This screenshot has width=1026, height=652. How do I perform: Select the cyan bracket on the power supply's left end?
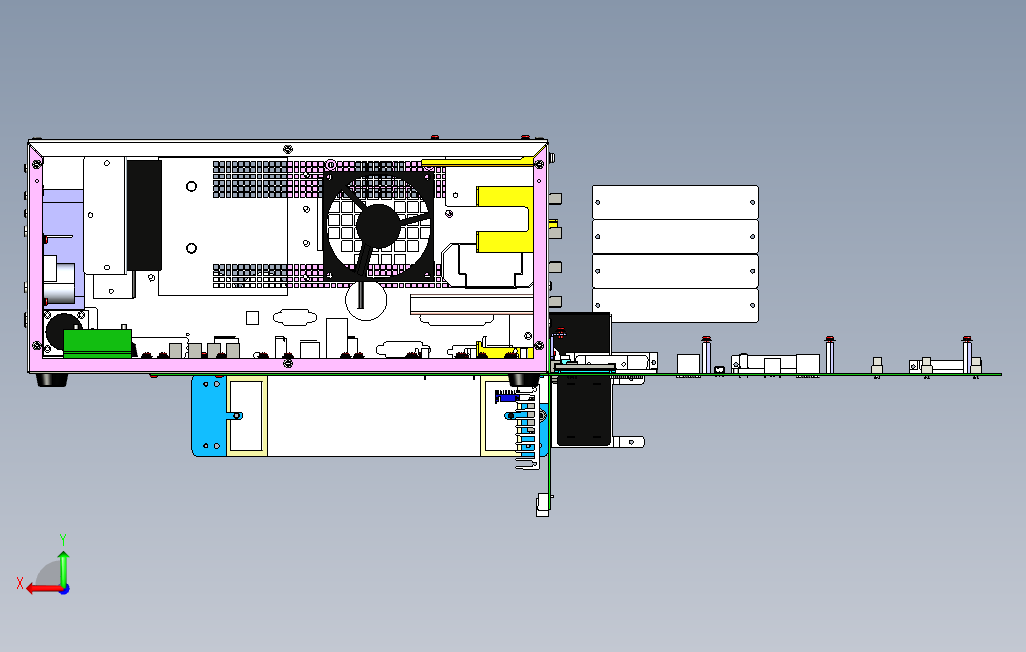coord(209,416)
